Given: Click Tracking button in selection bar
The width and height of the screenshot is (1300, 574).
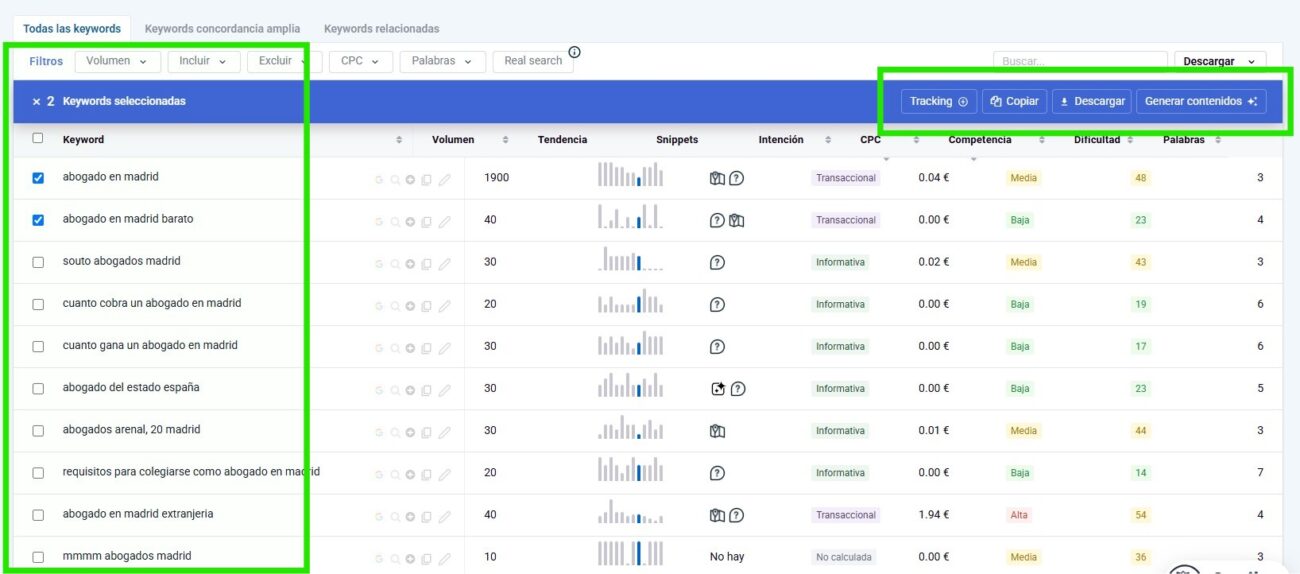Looking at the screenshot, I should (939, 101).
